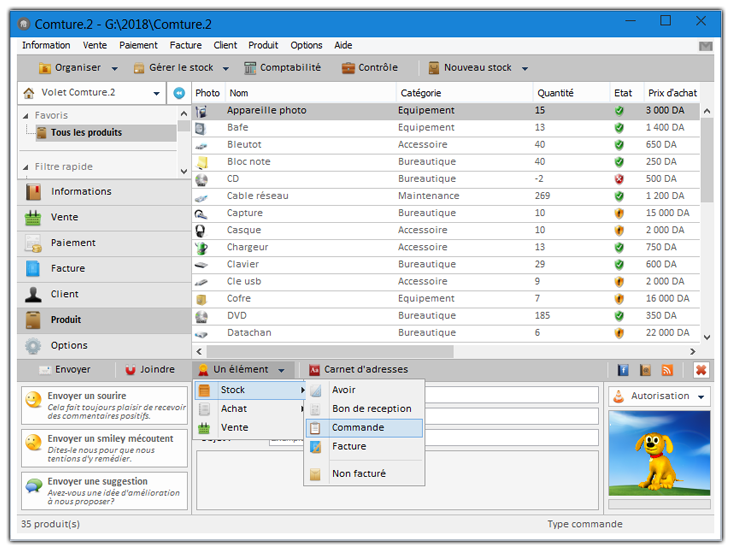Click the yellow dog thumbnail image

tap(658, 452)
